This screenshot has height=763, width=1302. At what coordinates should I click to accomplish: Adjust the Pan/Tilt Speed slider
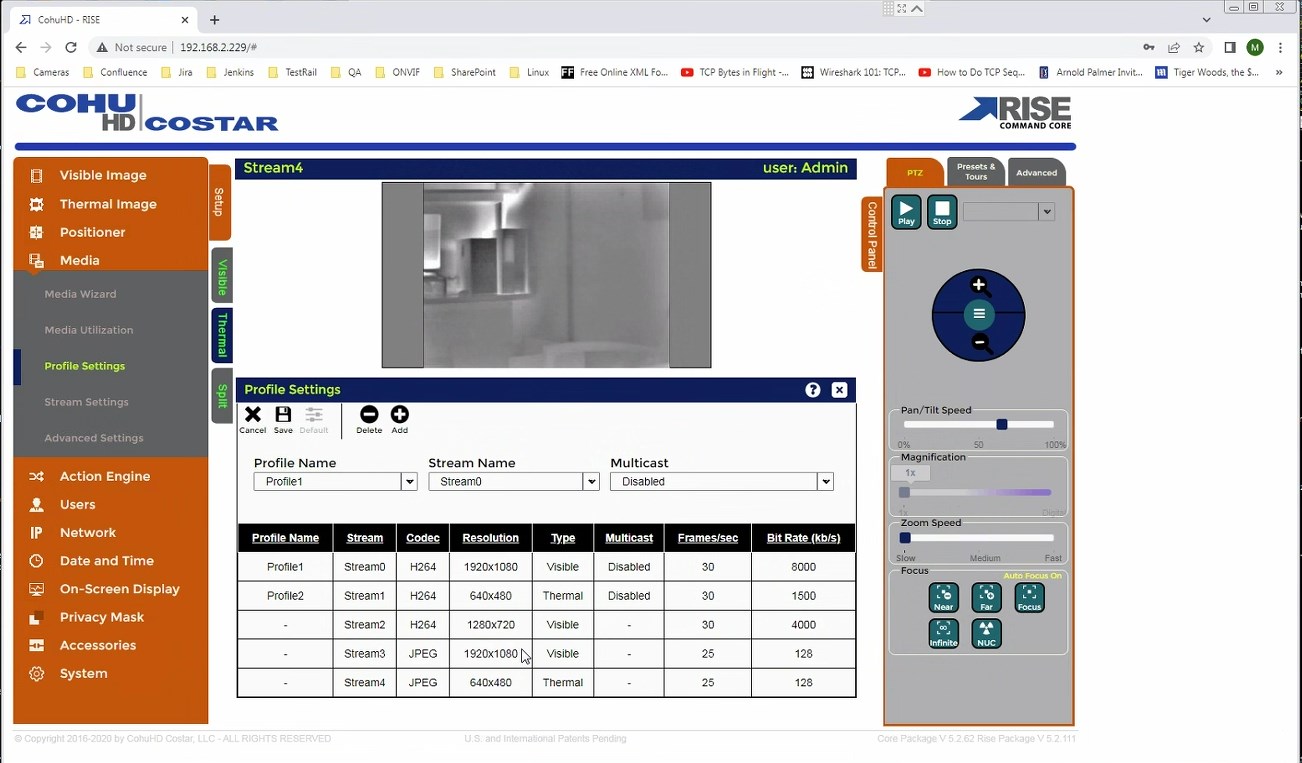pyautogui.click(x=1001, y=425)
